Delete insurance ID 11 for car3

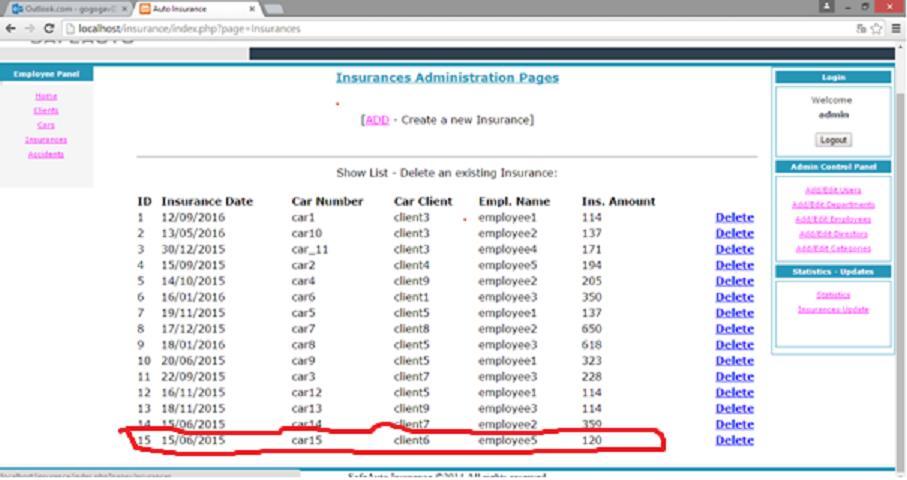point(735,376)
